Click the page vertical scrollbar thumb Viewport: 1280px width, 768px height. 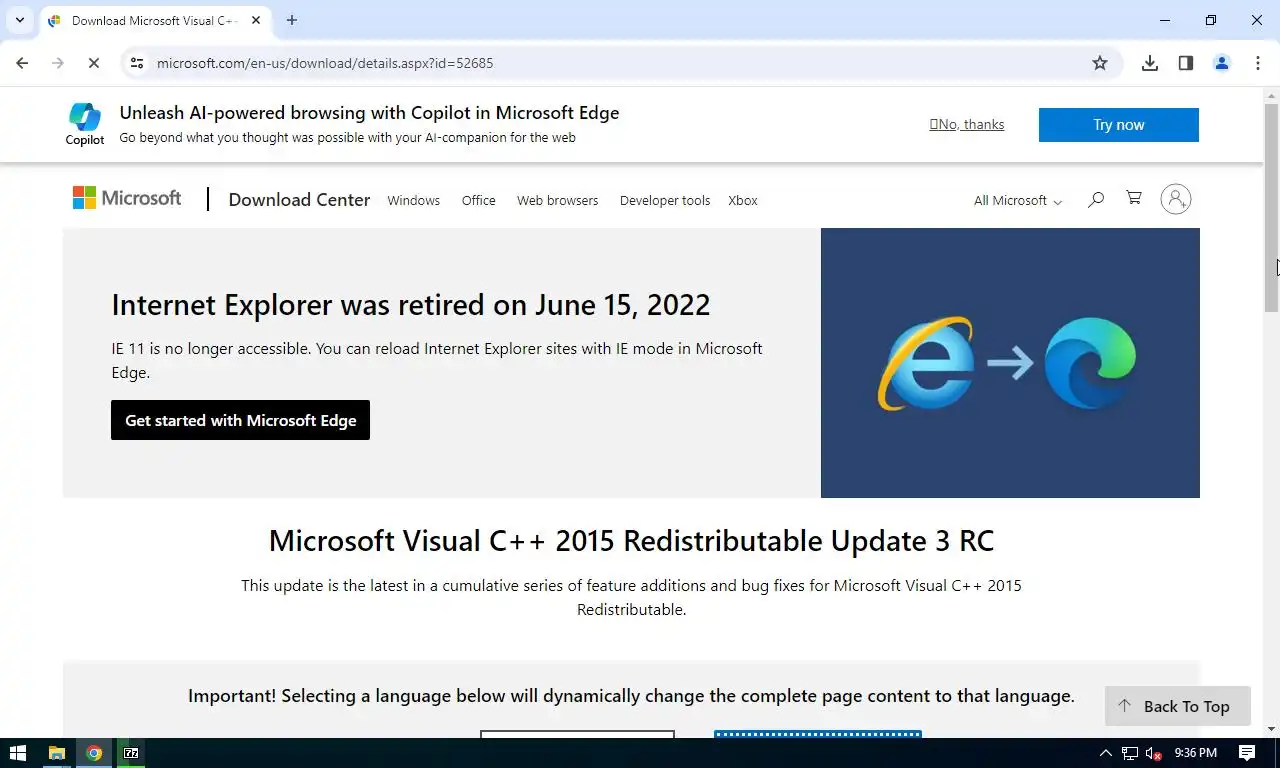tap(1272, 208)
